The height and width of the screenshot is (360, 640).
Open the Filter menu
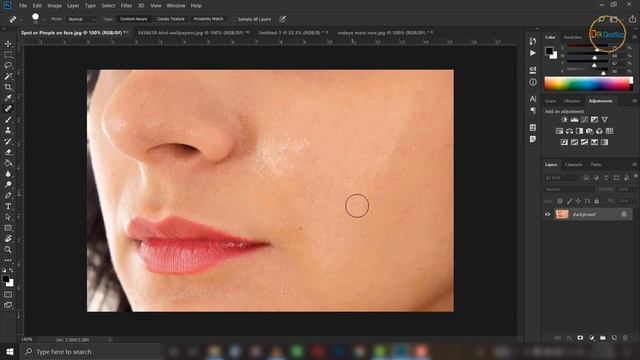(x=126, y=6)
